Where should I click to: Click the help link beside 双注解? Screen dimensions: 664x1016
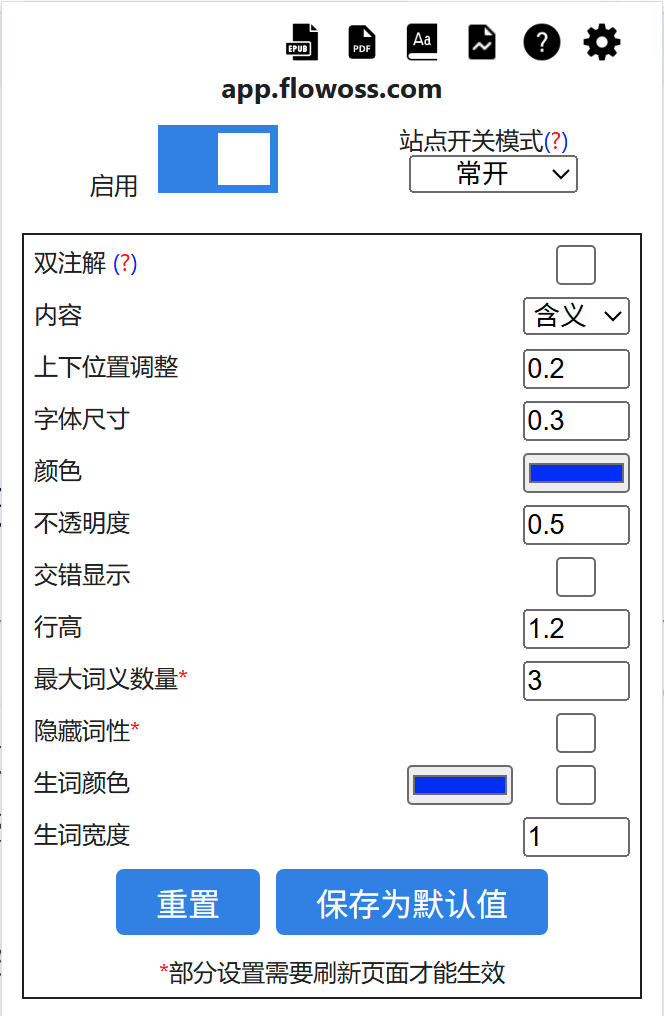point(125,264)
